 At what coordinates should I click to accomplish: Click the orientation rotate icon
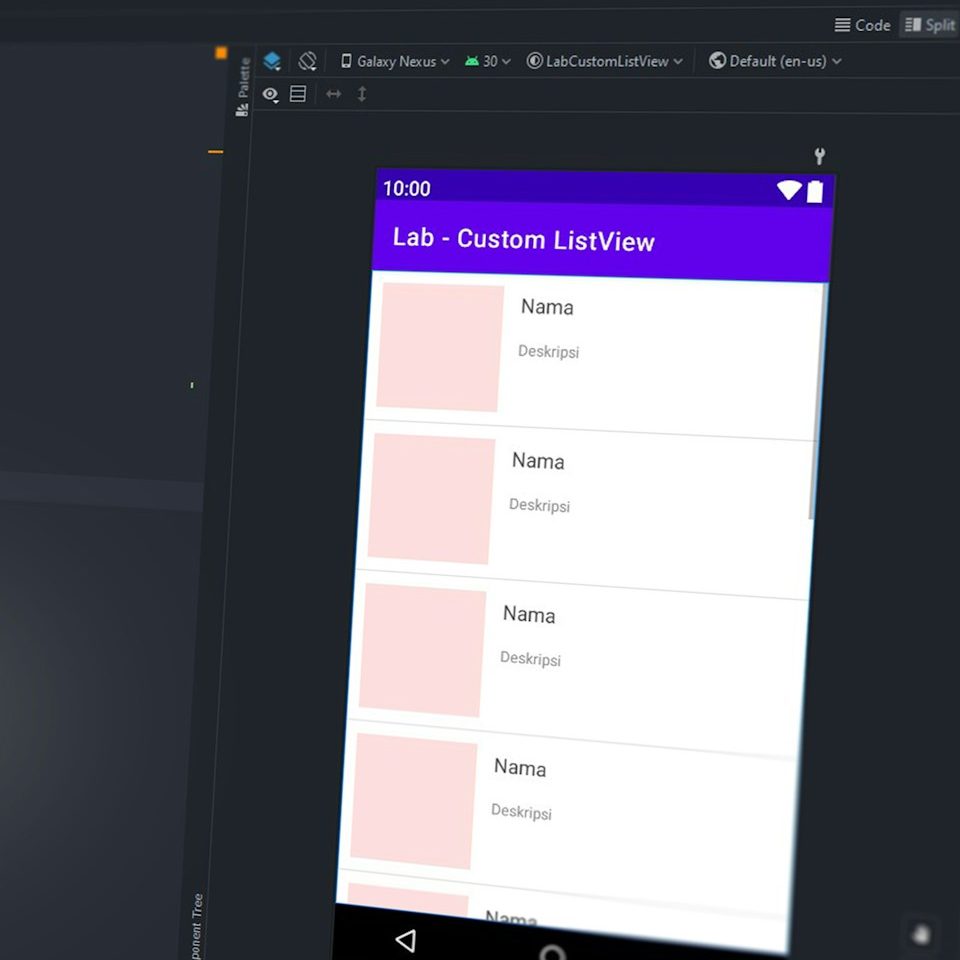coord(307,61)
